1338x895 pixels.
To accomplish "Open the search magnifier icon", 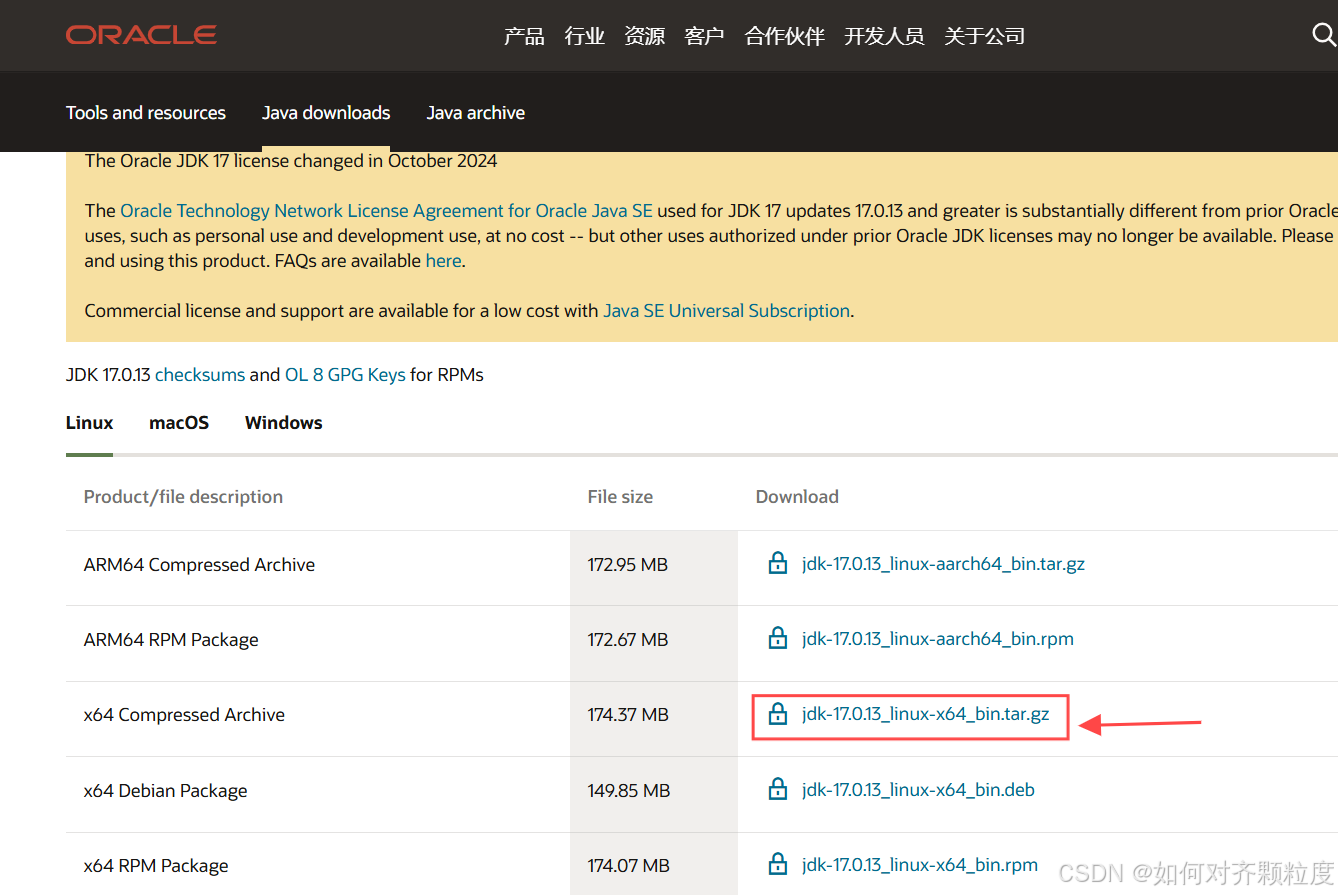I will (1324, 35).
